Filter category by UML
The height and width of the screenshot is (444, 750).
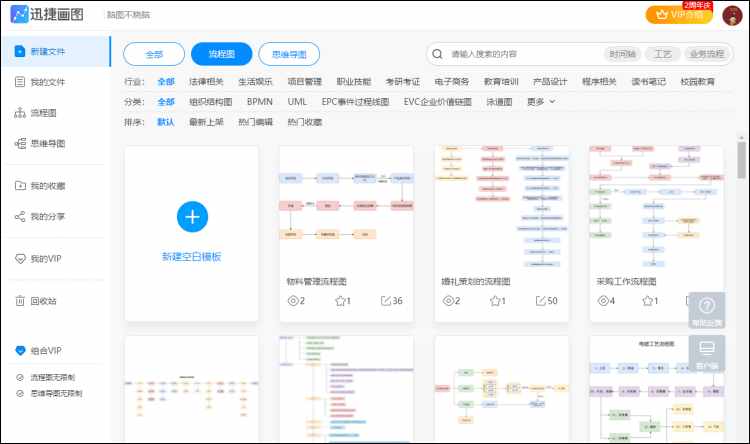coord(297,102)
